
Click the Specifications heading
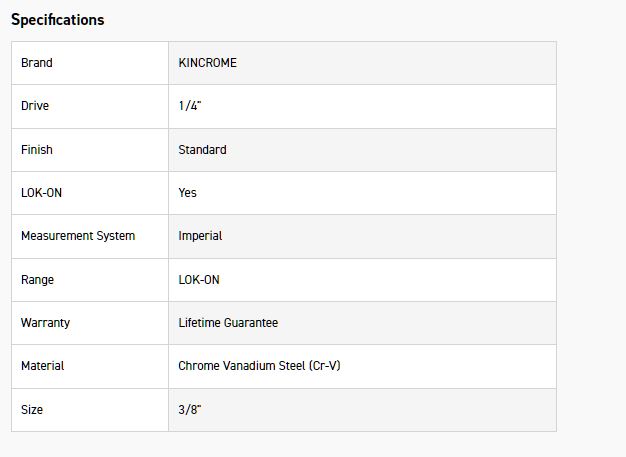(57, 20)
